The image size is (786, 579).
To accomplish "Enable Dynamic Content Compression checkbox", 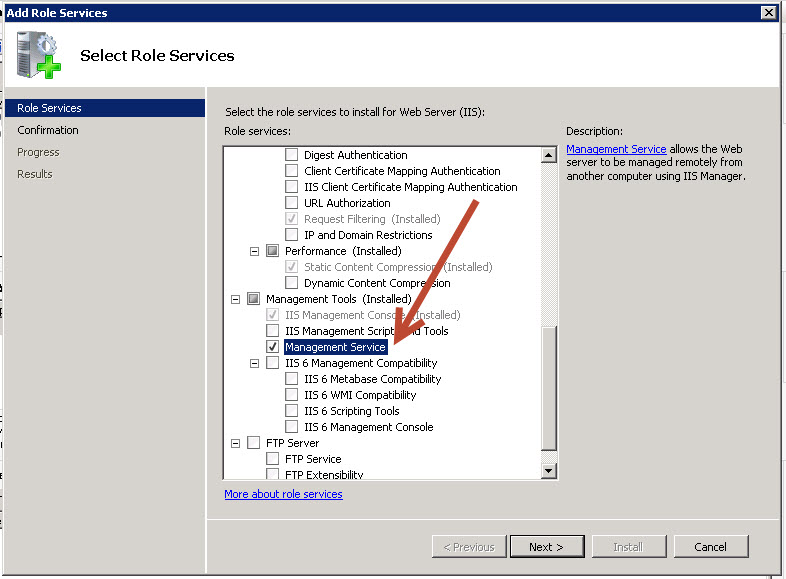I will [291, 283].
